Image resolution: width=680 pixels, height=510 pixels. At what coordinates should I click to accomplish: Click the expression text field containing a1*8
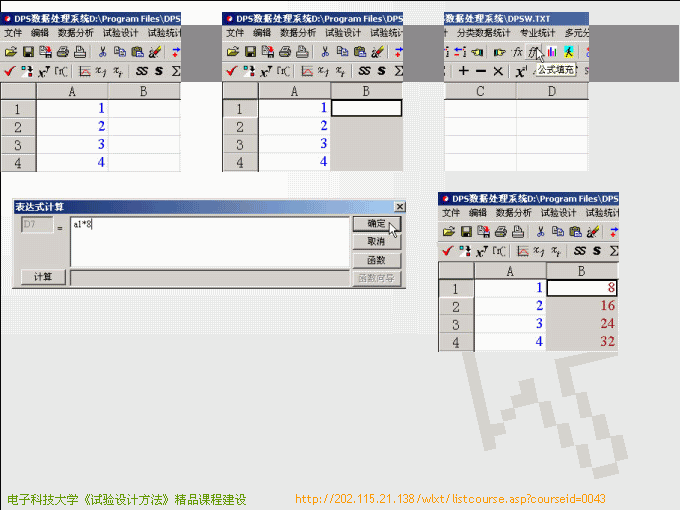(208, 241)
